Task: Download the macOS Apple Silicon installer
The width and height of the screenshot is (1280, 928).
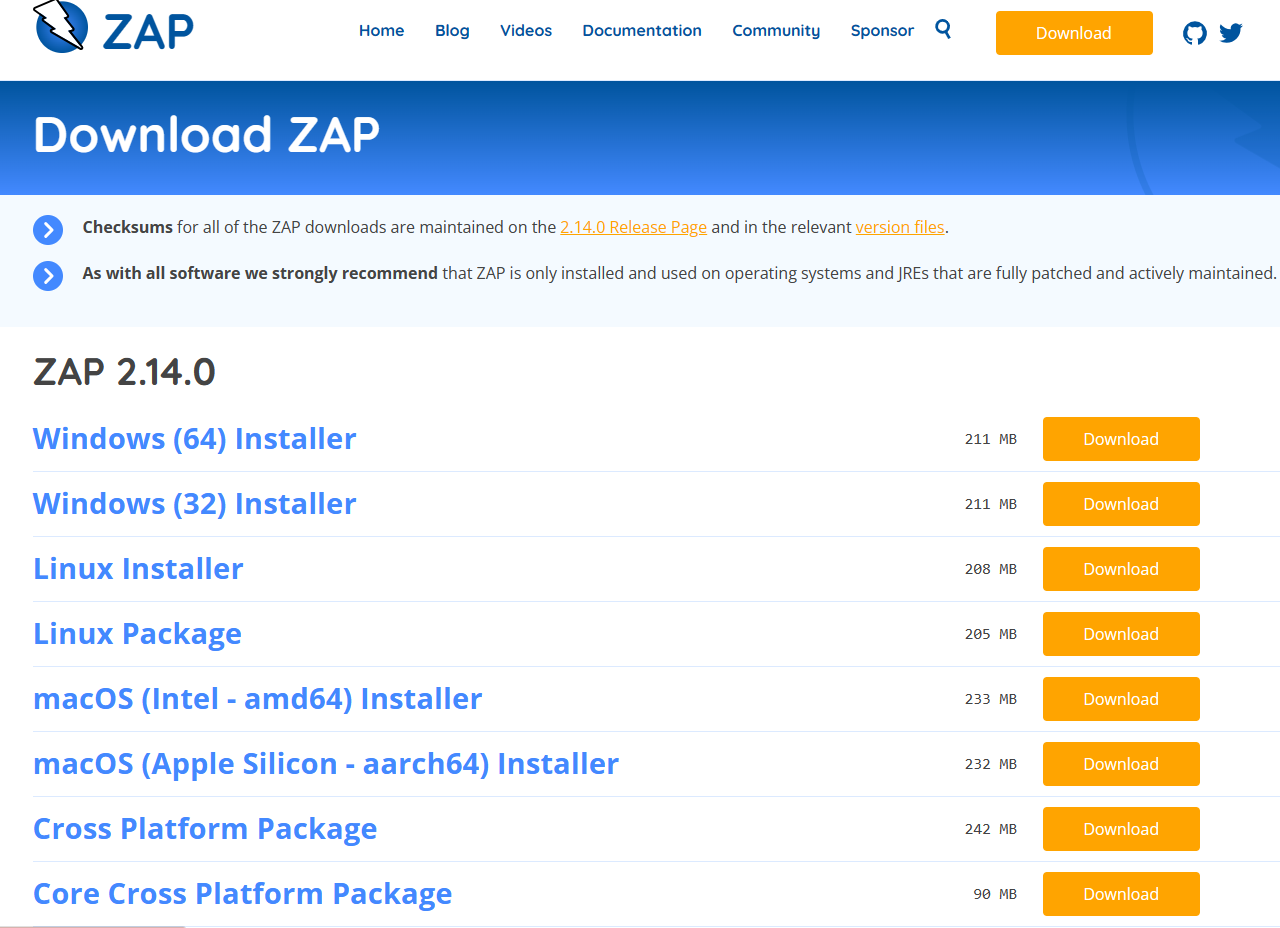Action: point(1120,764)
